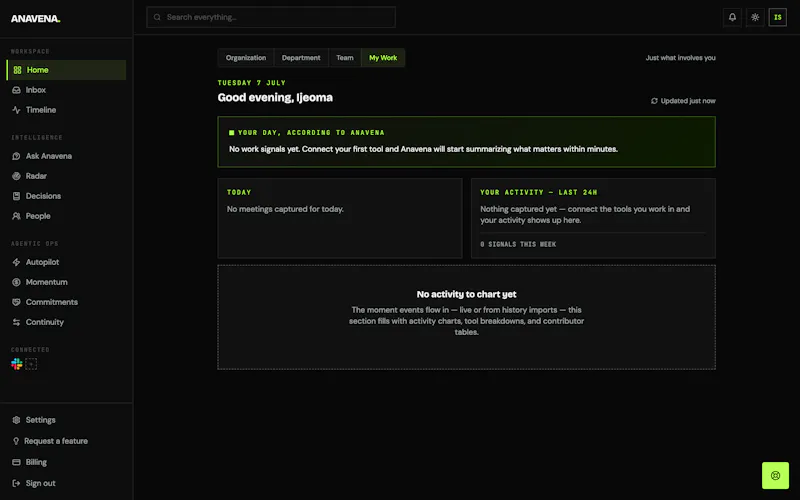Click the Request a feature bulb icon
800x500 pixels.
tap(16, 441)
